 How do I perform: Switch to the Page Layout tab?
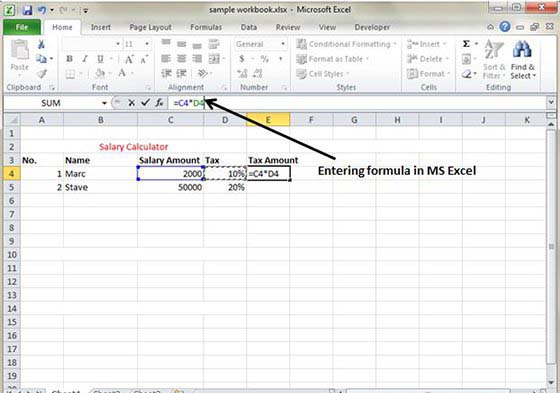coord(150,27)
